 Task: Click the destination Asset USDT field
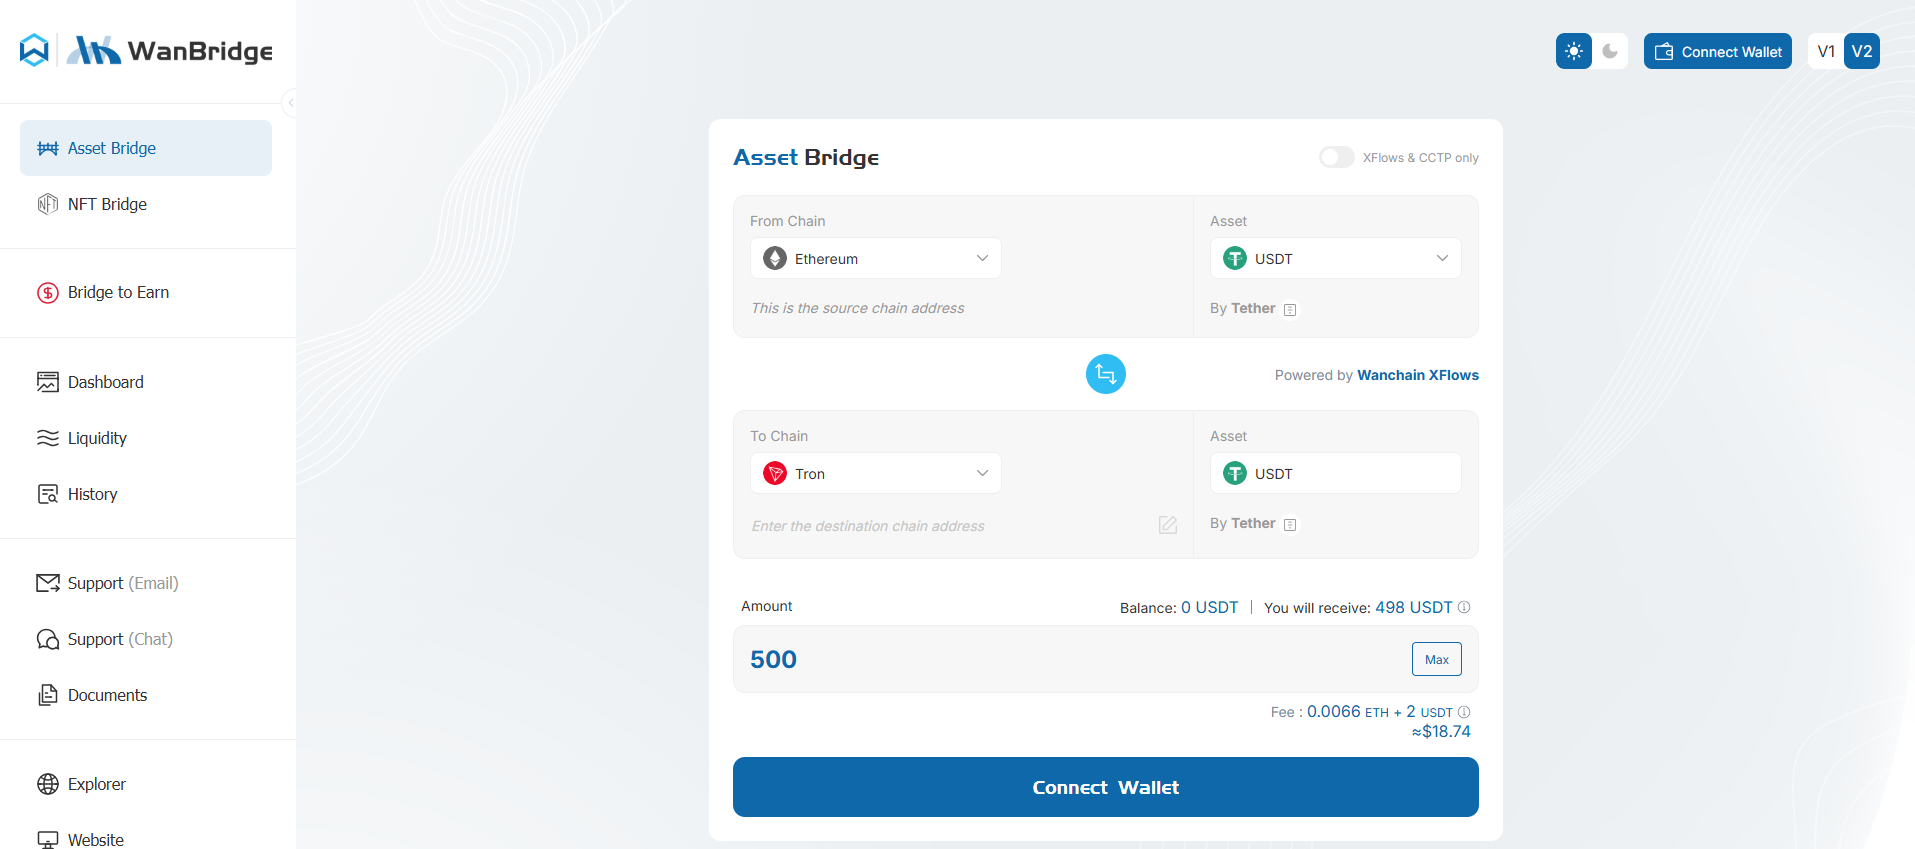[1336, 473]
